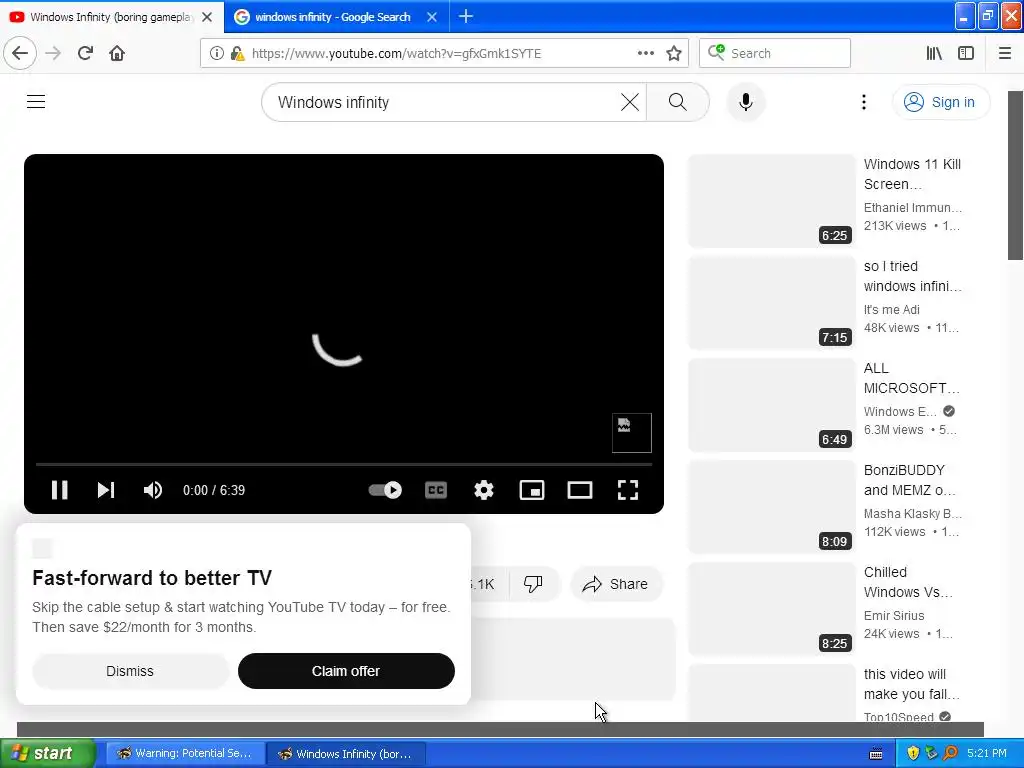Go back with the browser back arrow
This screenshot has height=768, width=1024.
click(x=20, y=53)
